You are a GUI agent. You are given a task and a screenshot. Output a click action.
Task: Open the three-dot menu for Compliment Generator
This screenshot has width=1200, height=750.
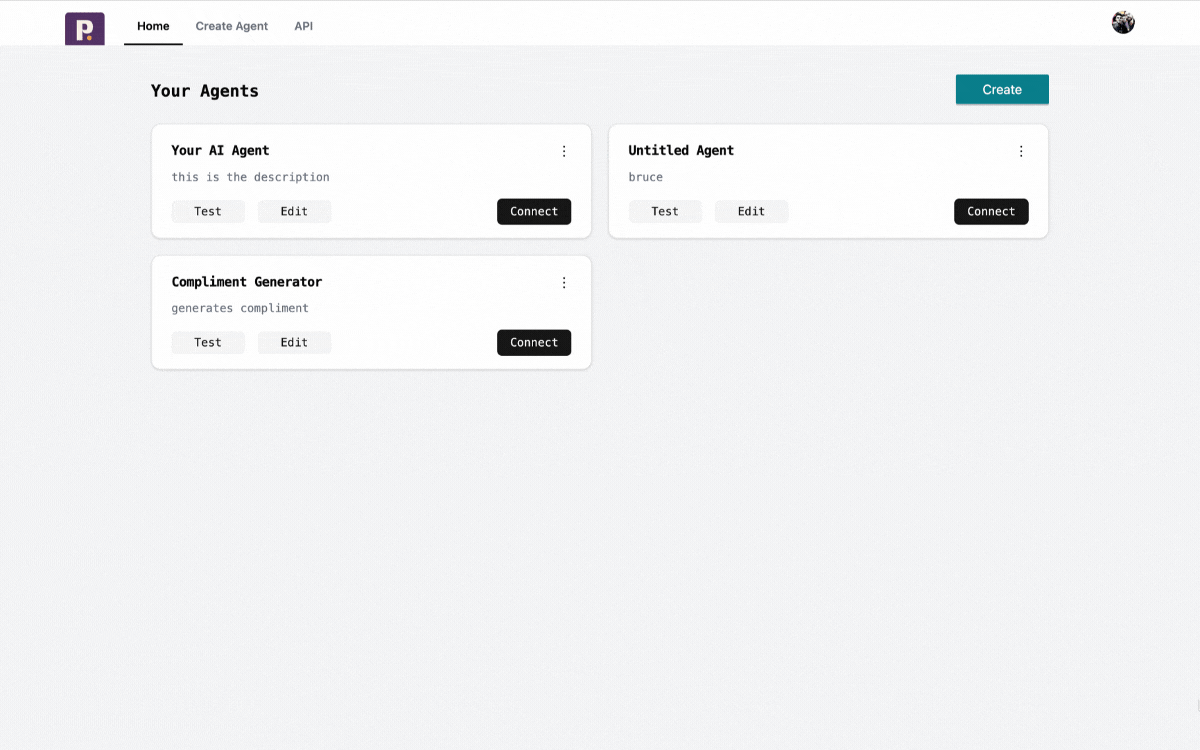(564, 283)
